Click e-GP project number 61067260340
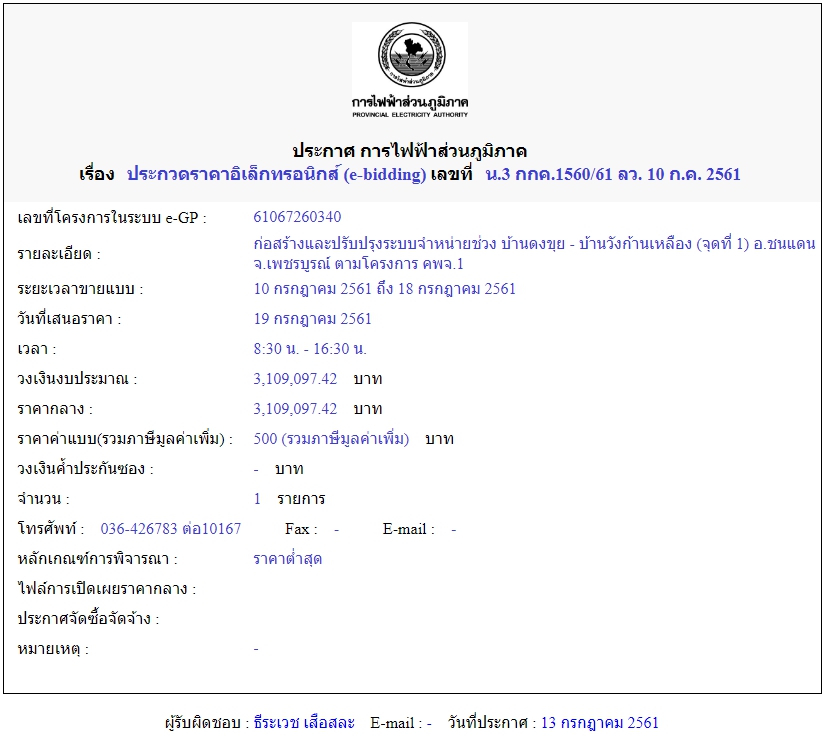The image size is (826, 738). (297, 217)
